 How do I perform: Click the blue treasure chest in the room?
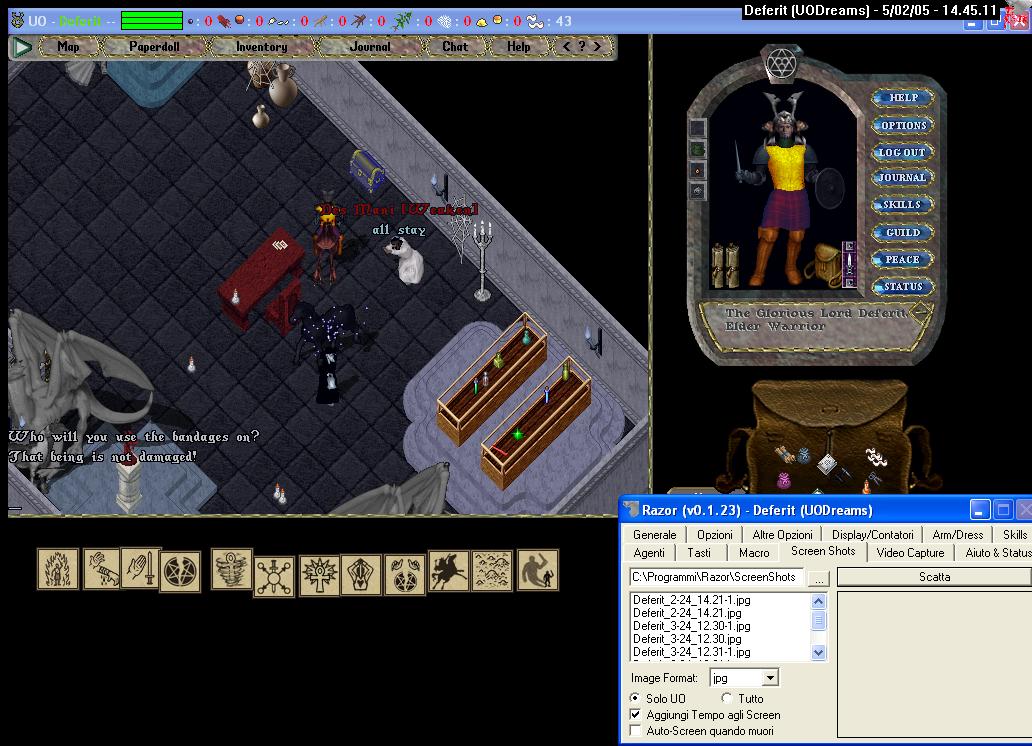367,170
